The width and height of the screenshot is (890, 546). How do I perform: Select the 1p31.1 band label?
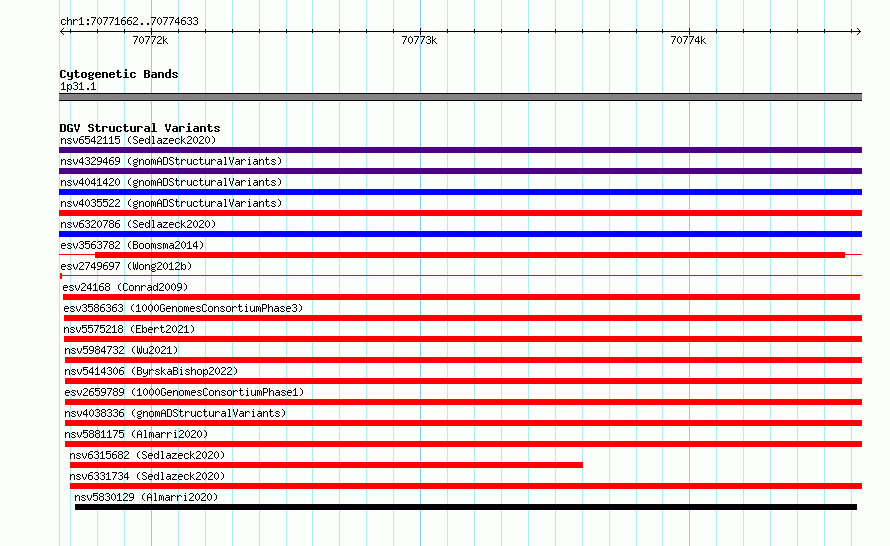(x=78, y=86)
